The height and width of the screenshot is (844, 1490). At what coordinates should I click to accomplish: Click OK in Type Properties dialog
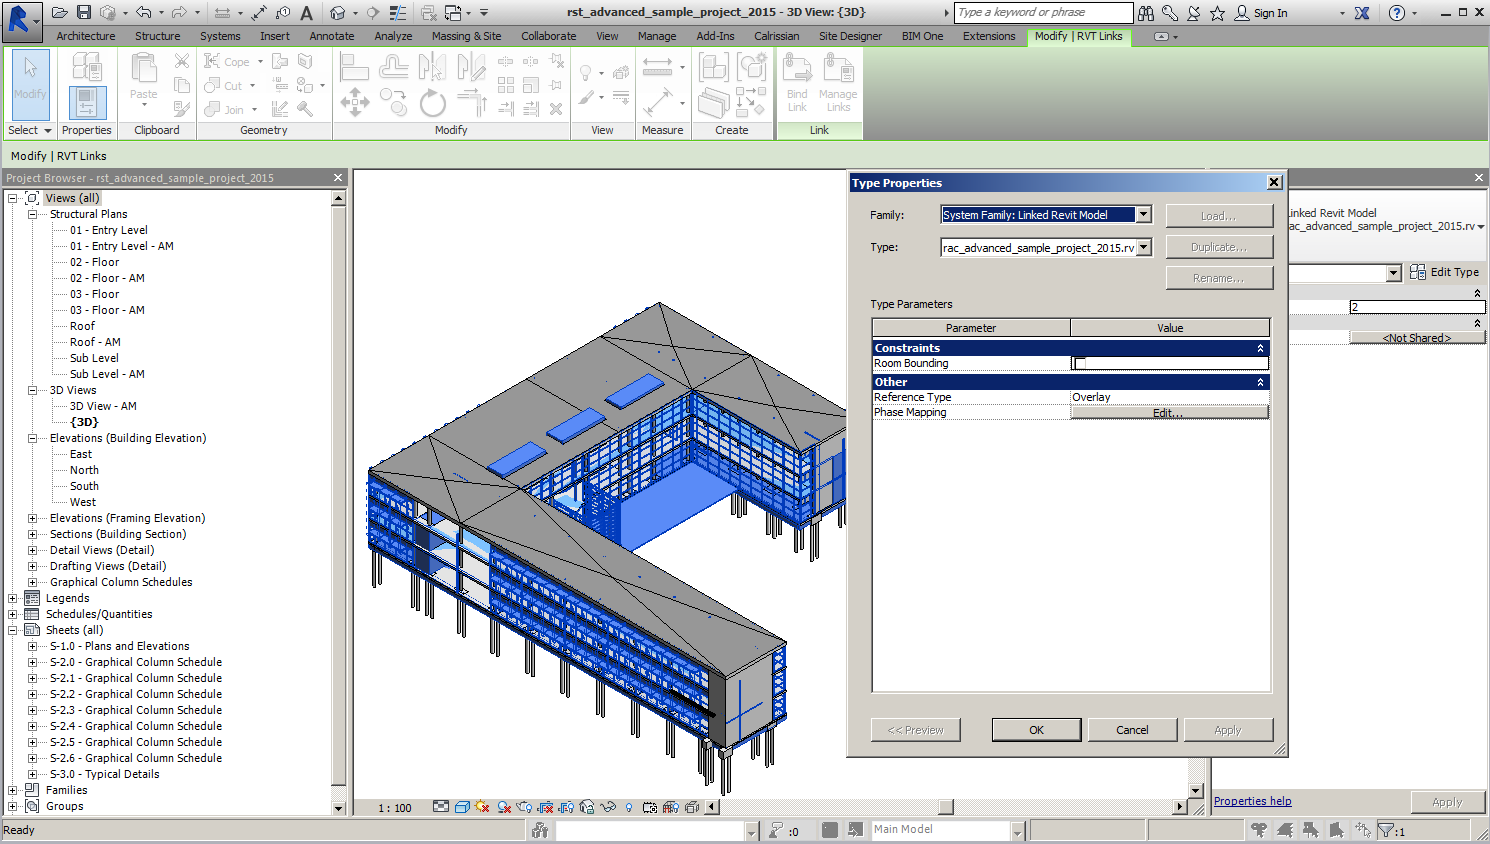click(1036, 730)
